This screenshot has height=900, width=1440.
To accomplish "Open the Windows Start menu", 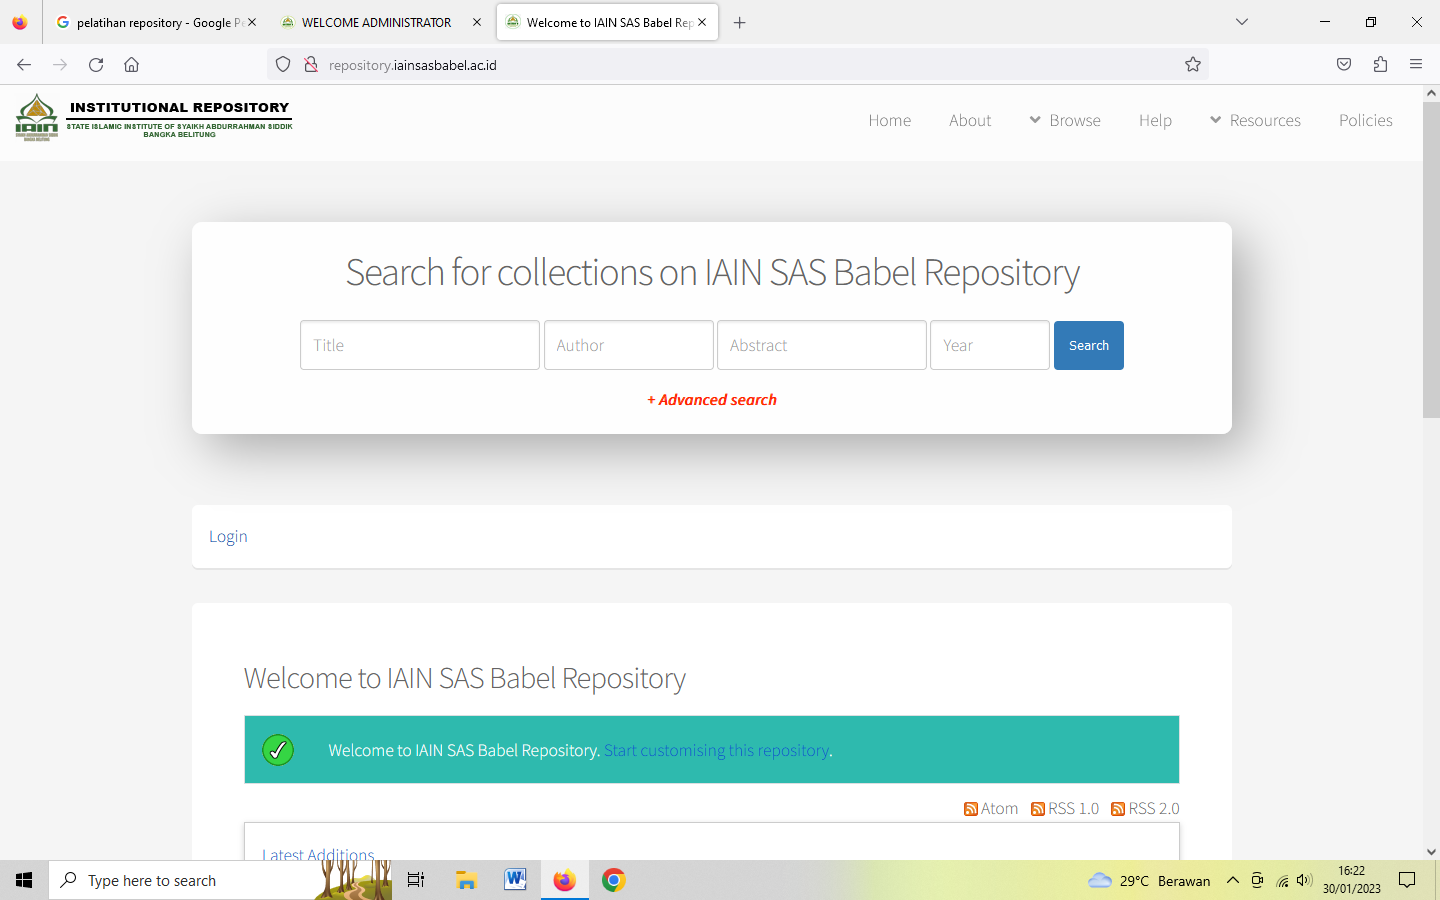I will click(24, 880).
